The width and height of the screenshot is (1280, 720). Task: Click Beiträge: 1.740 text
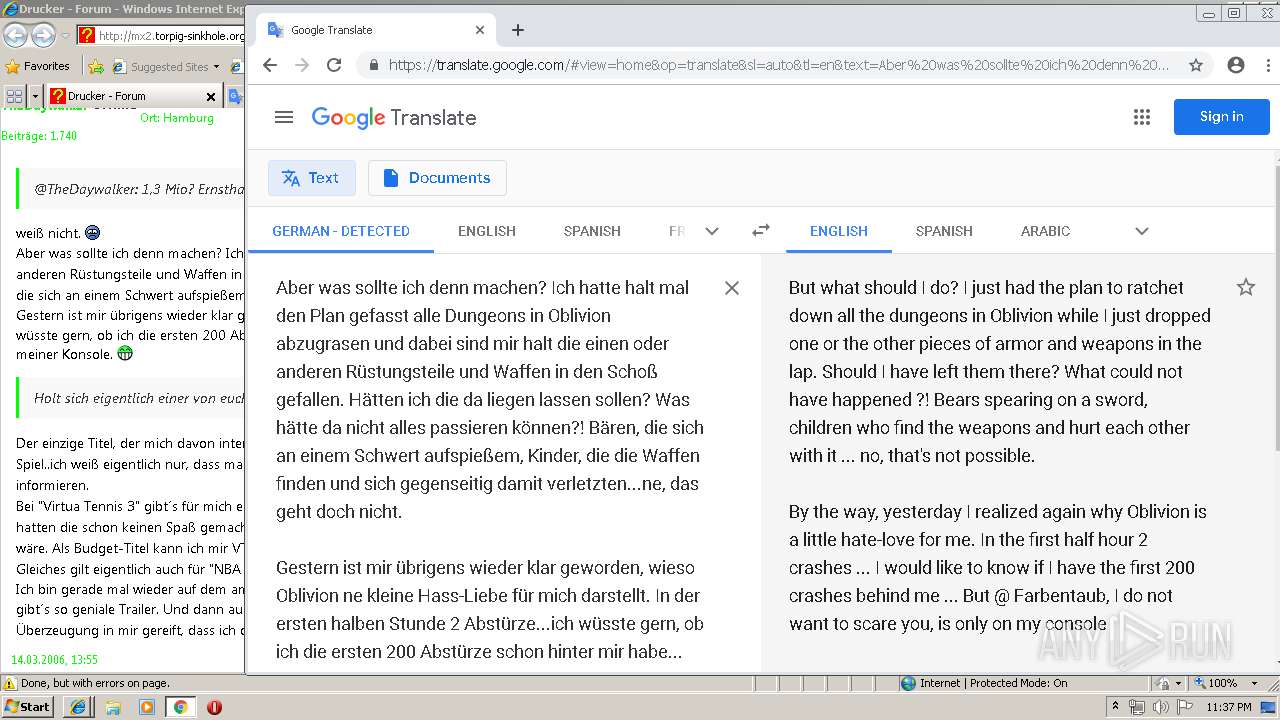point(39,136)
